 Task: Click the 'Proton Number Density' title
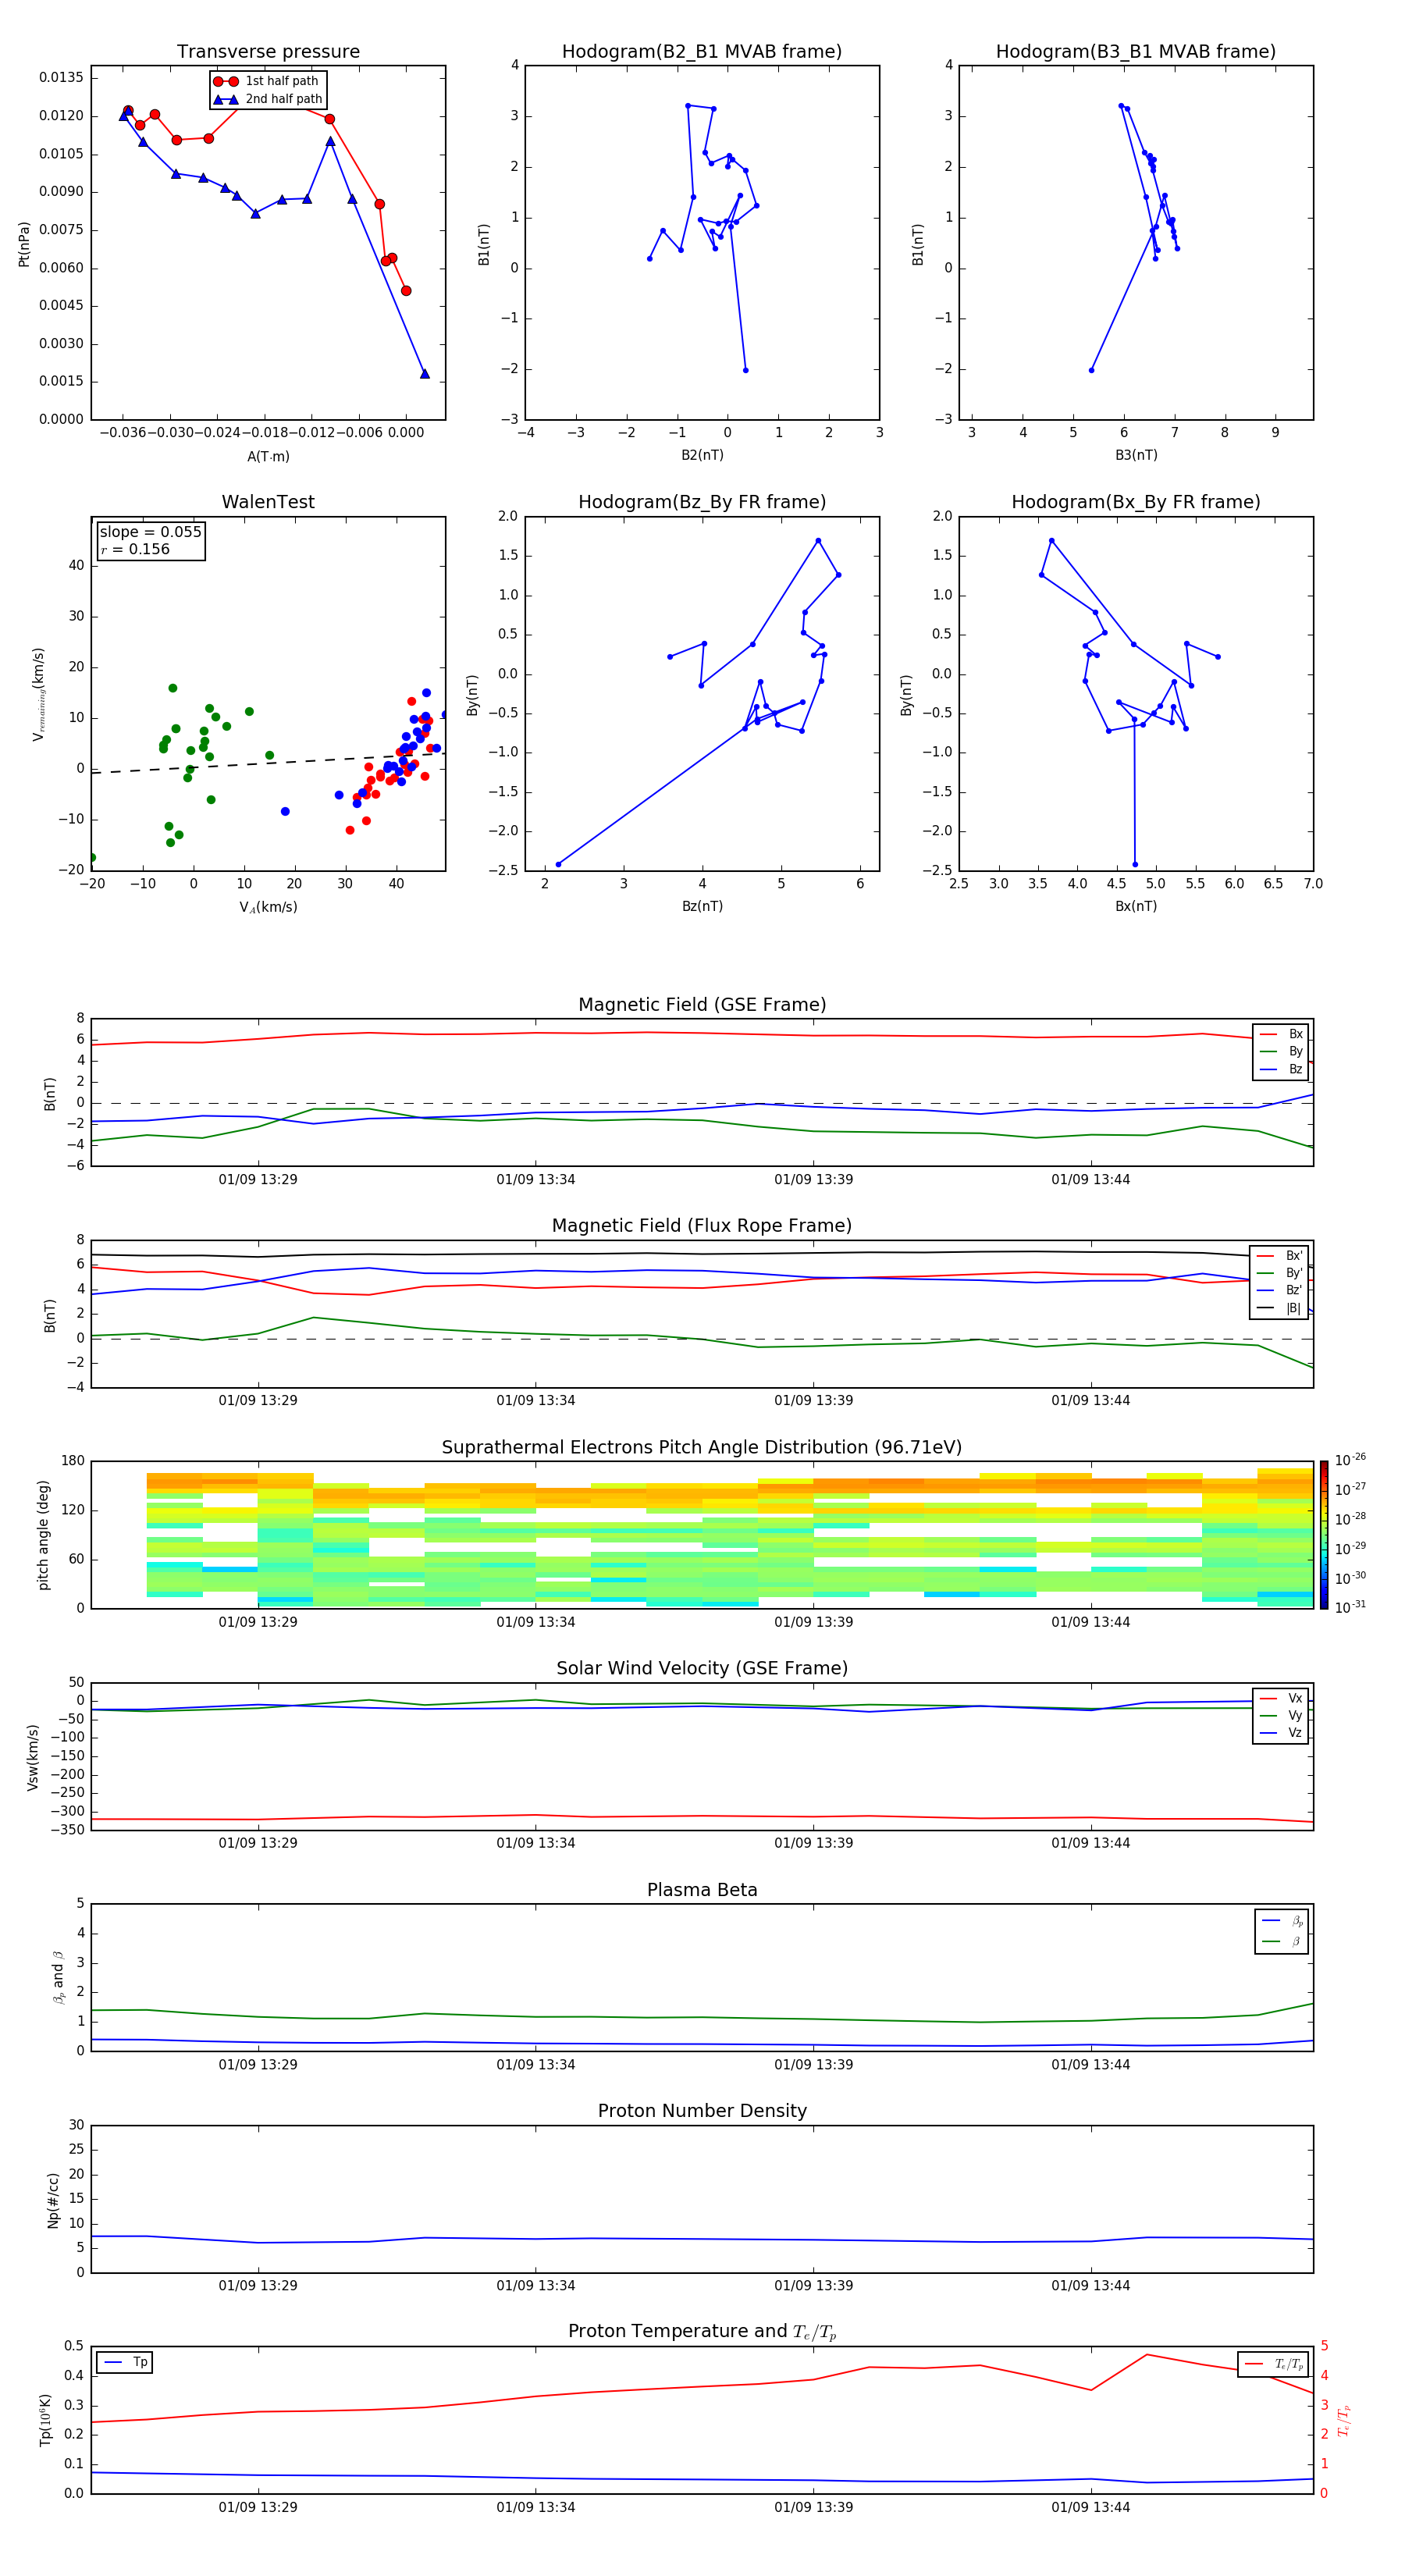(x=702, y=2111)
